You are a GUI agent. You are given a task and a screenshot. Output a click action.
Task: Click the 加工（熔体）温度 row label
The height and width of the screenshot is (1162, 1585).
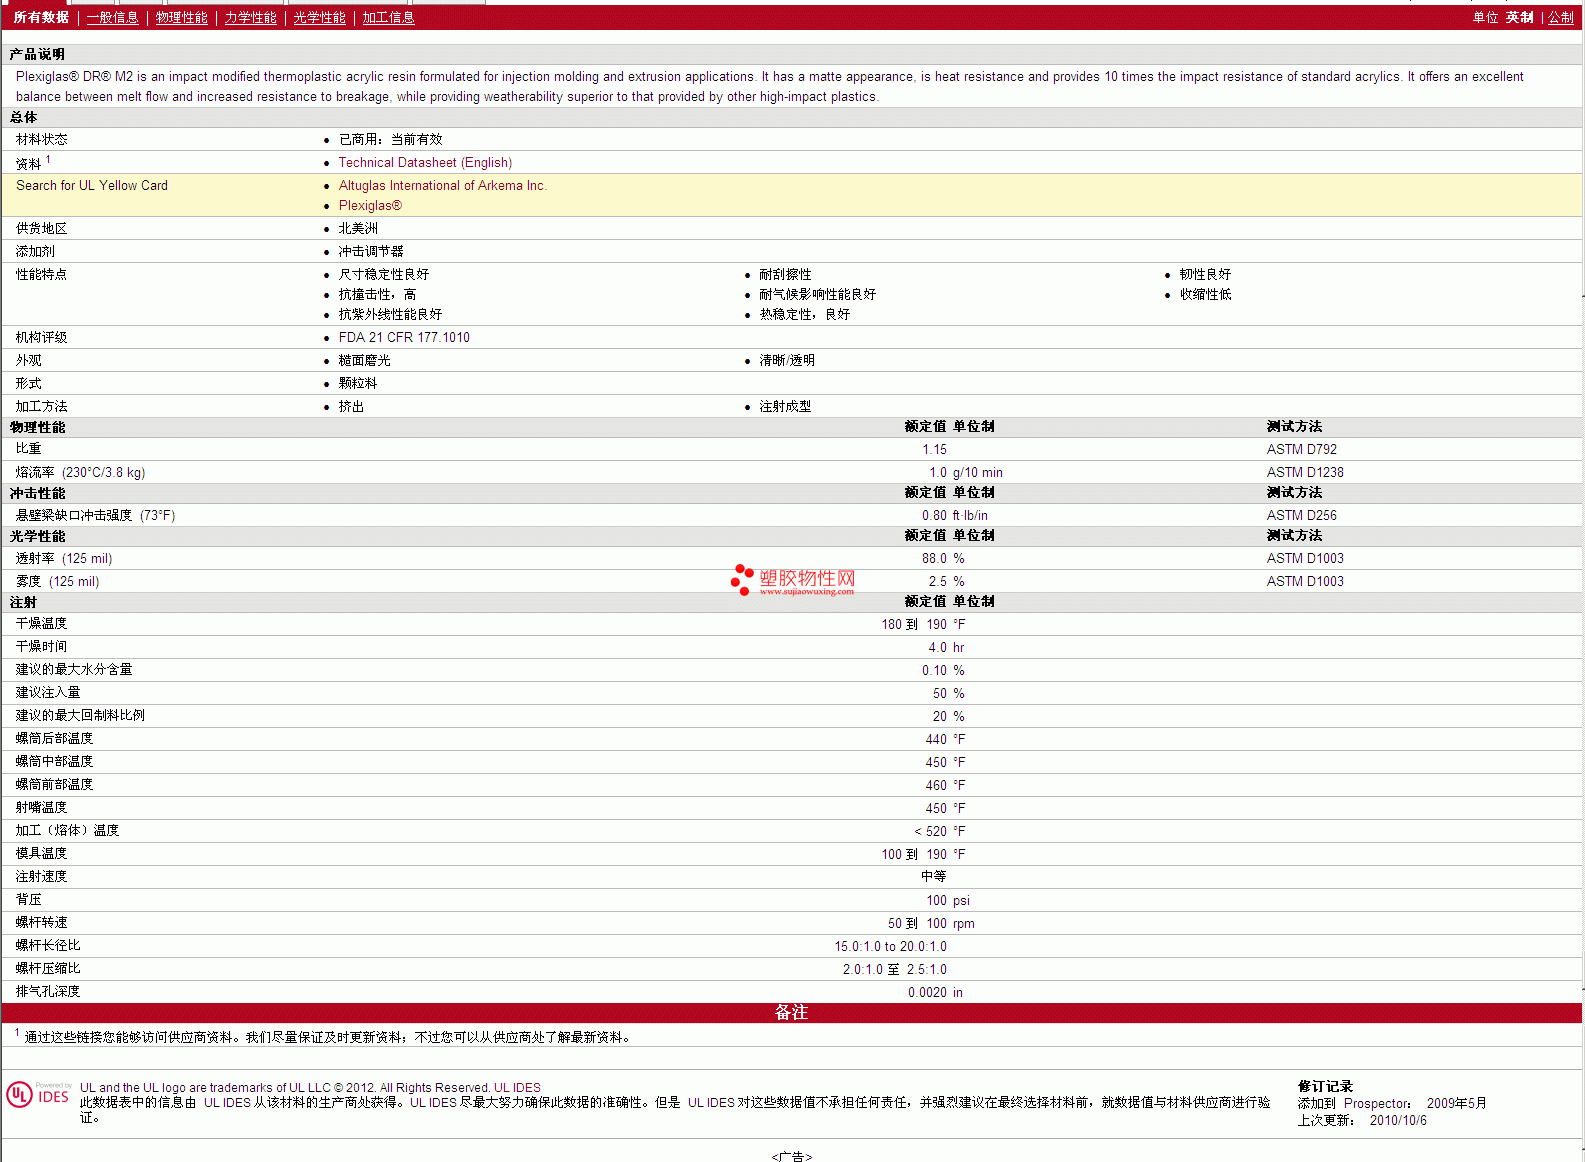click(67, 831)
